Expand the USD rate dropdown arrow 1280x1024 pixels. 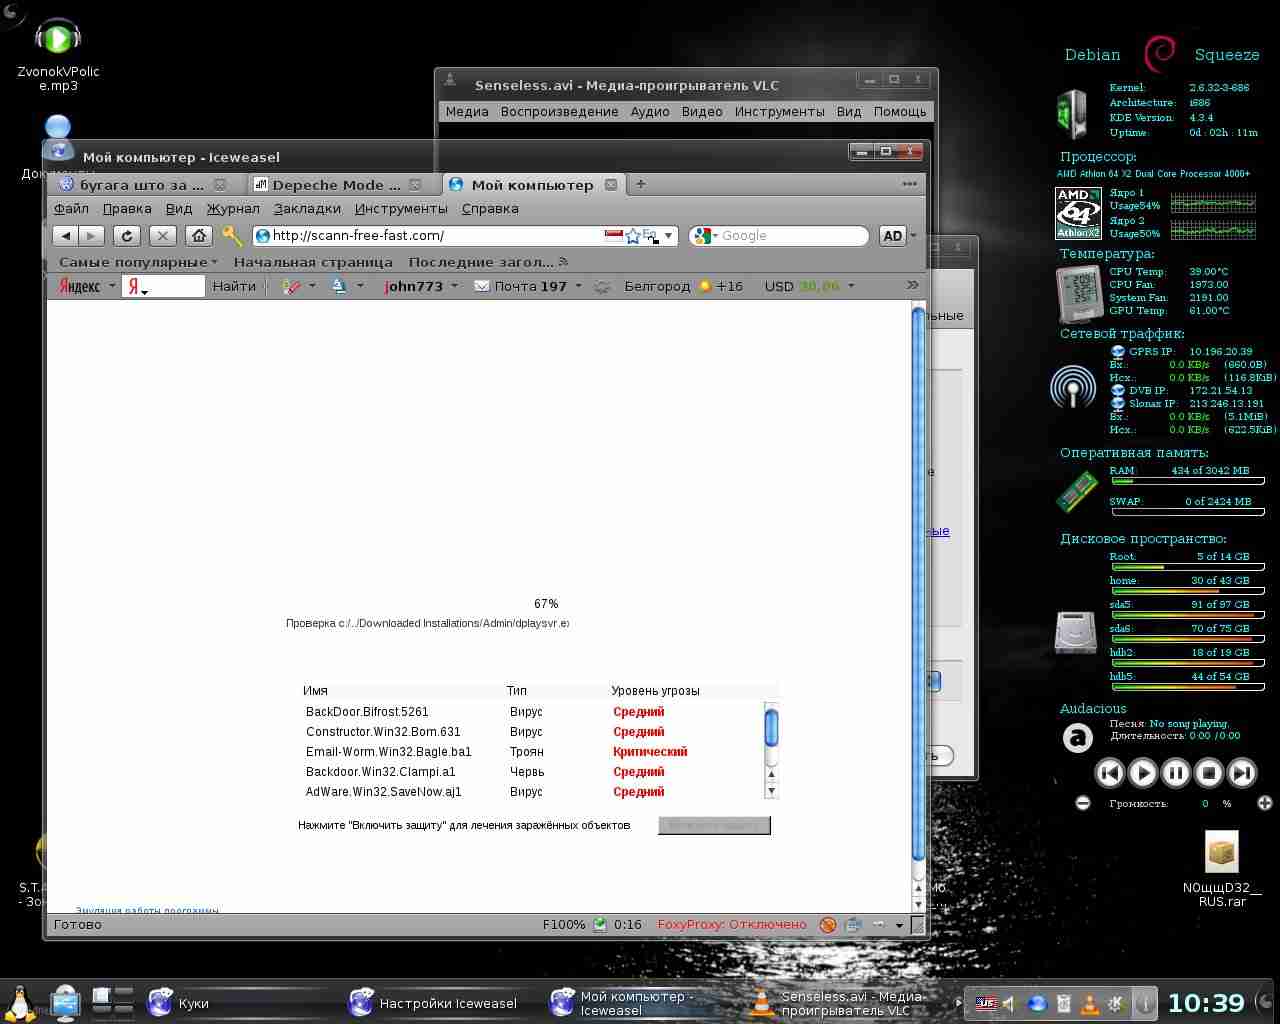pos(851,286)
